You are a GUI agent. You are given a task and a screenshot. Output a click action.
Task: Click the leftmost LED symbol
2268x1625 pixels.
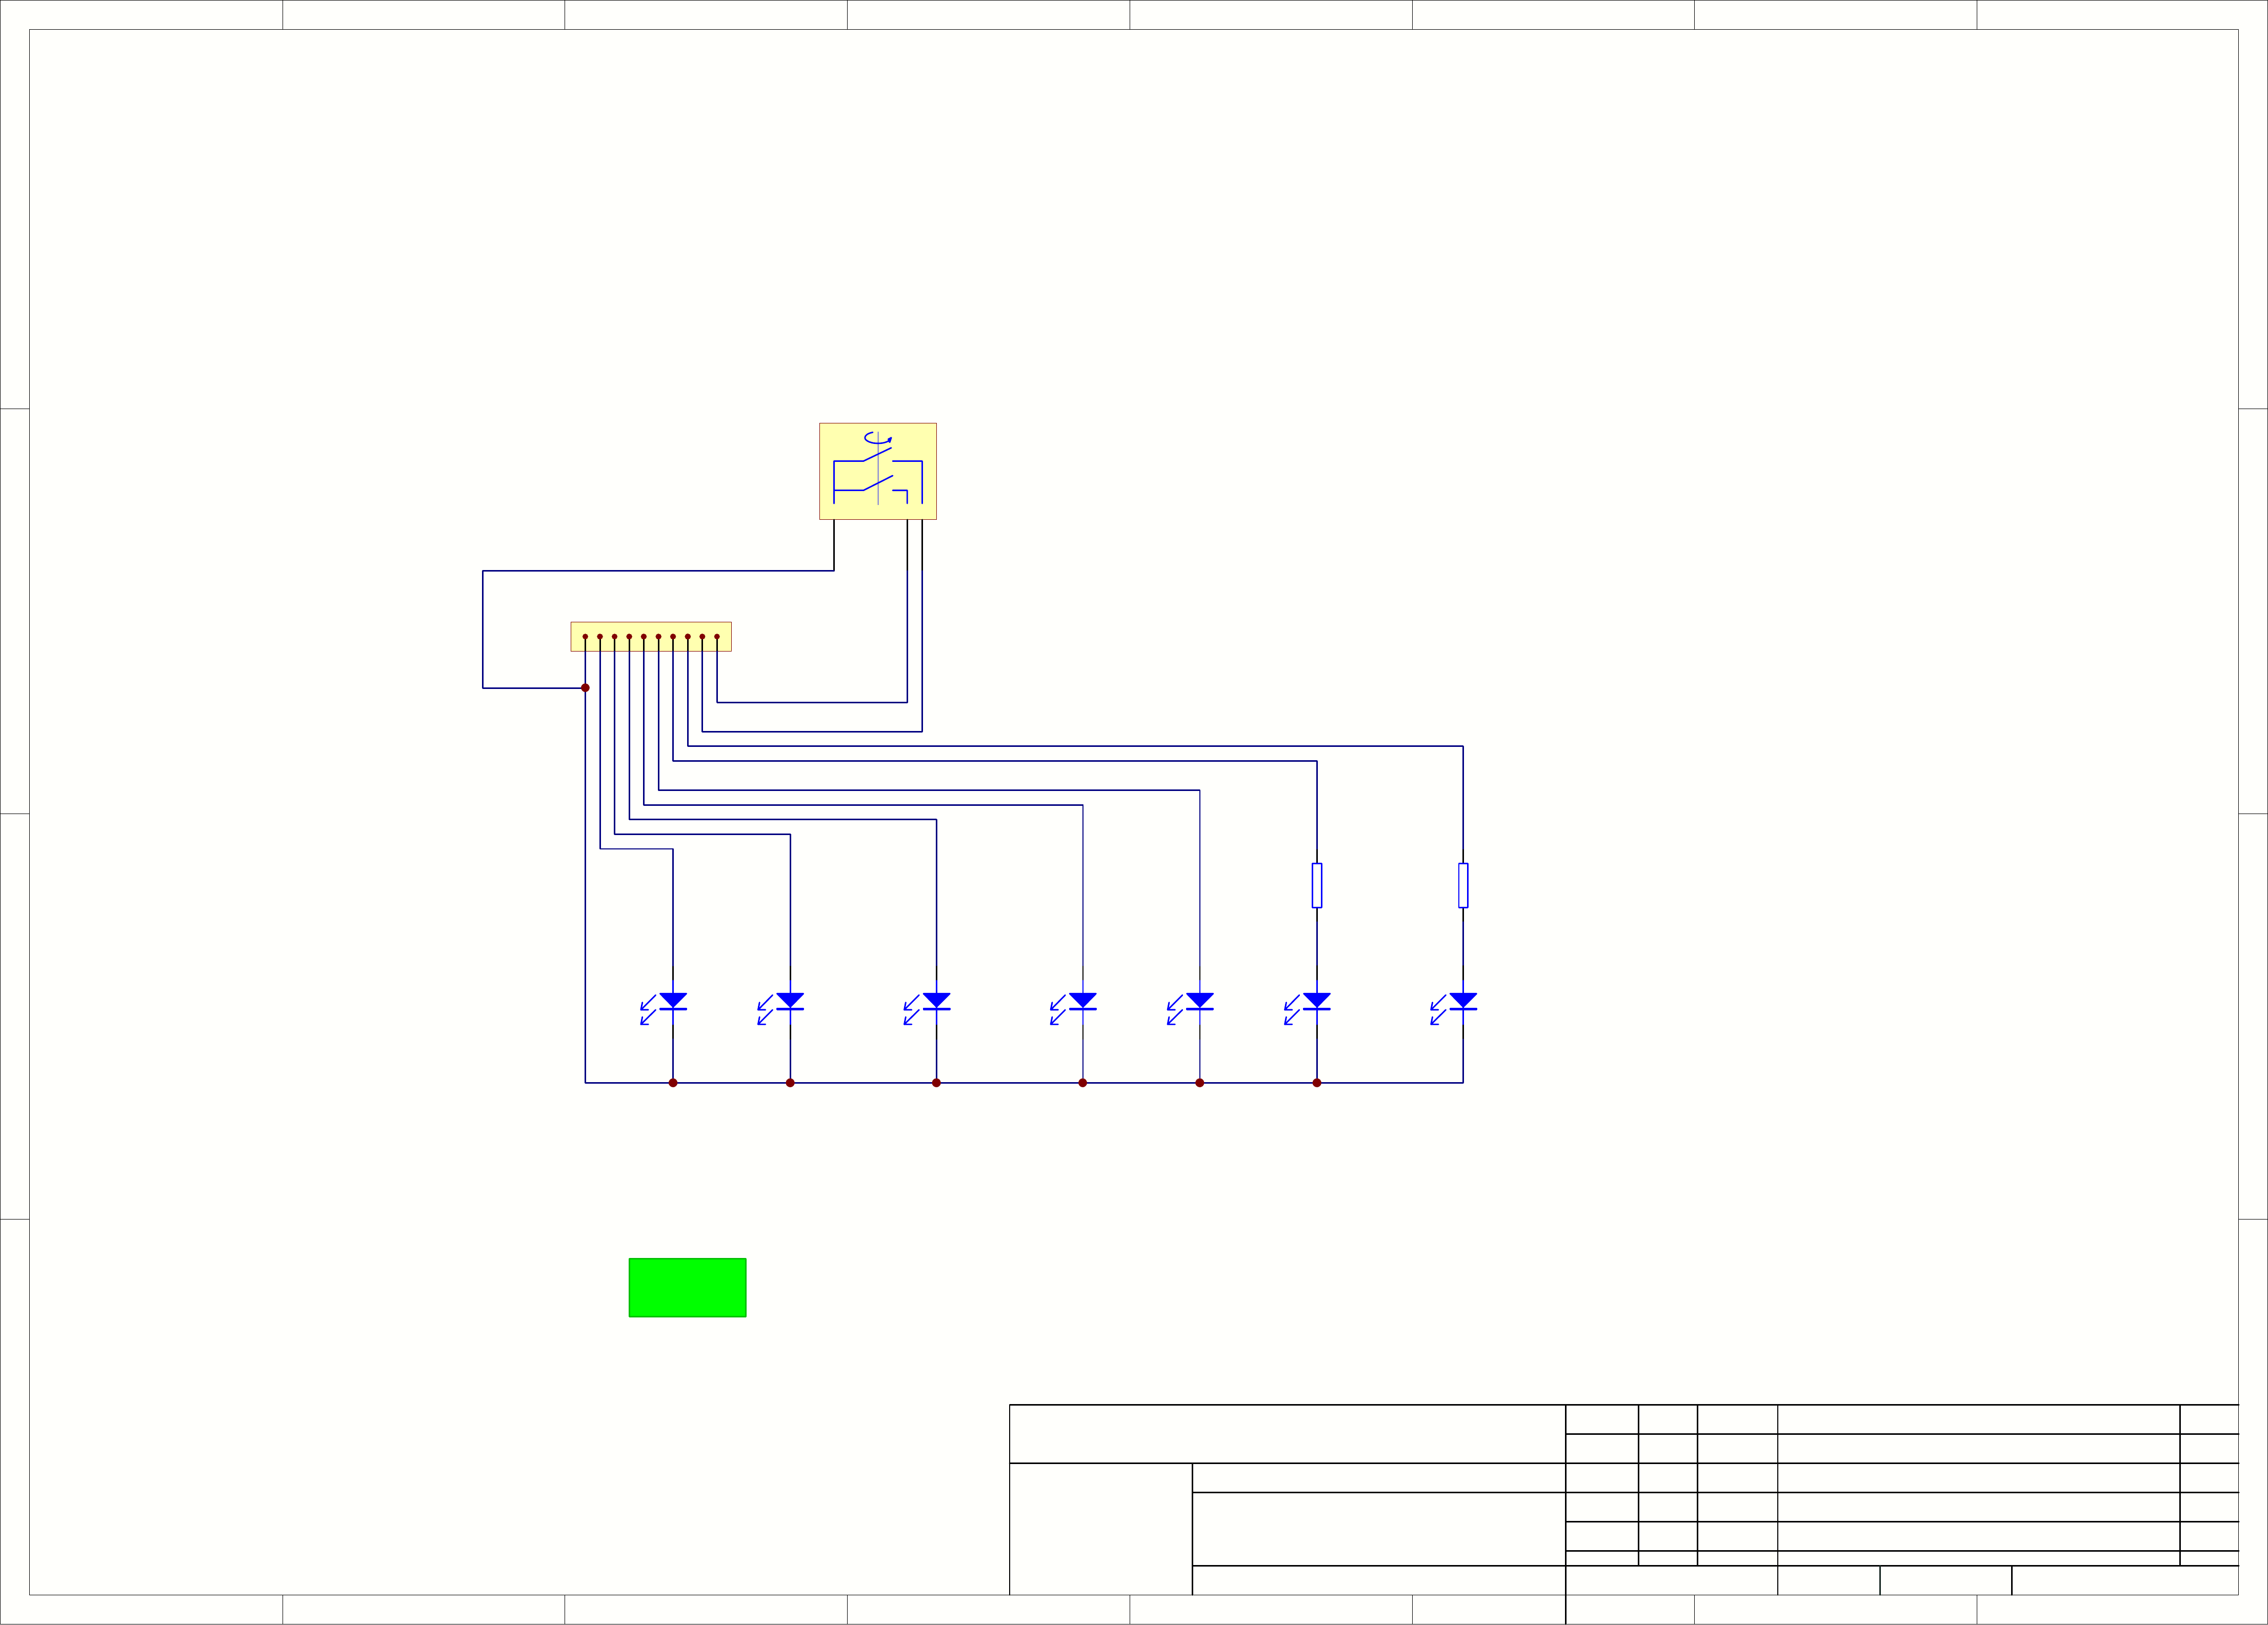tap(672, 1001)
